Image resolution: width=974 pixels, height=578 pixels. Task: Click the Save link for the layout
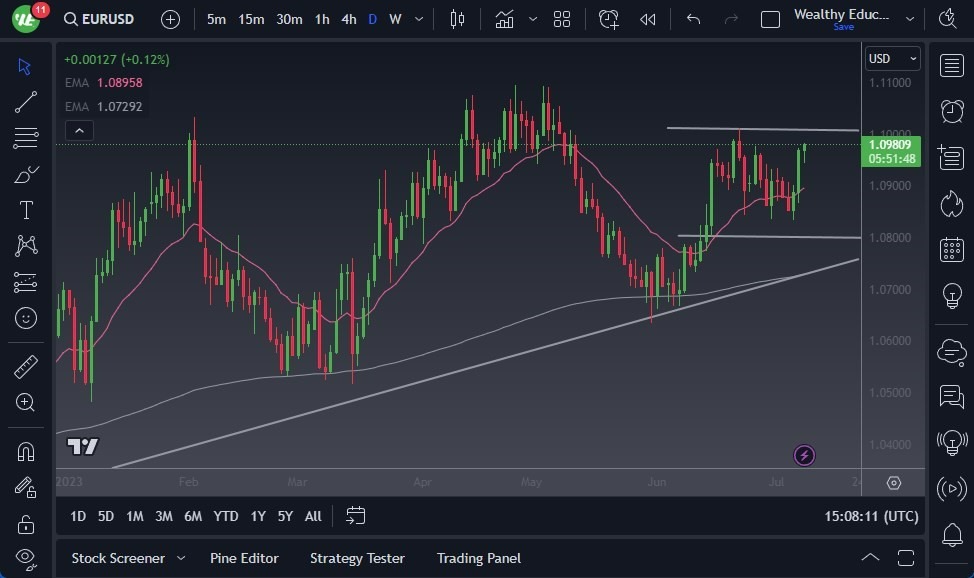[x=843, y=27]
